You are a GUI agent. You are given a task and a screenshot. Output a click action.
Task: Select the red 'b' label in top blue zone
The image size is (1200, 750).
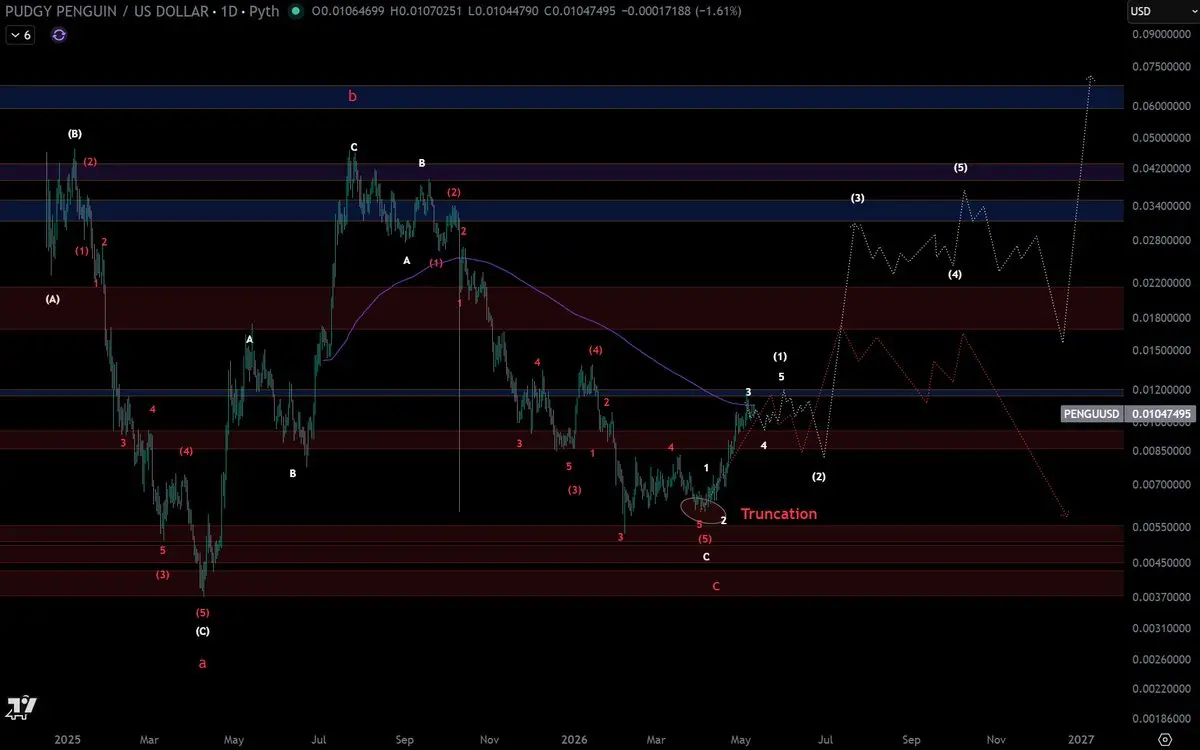point(352,97)
